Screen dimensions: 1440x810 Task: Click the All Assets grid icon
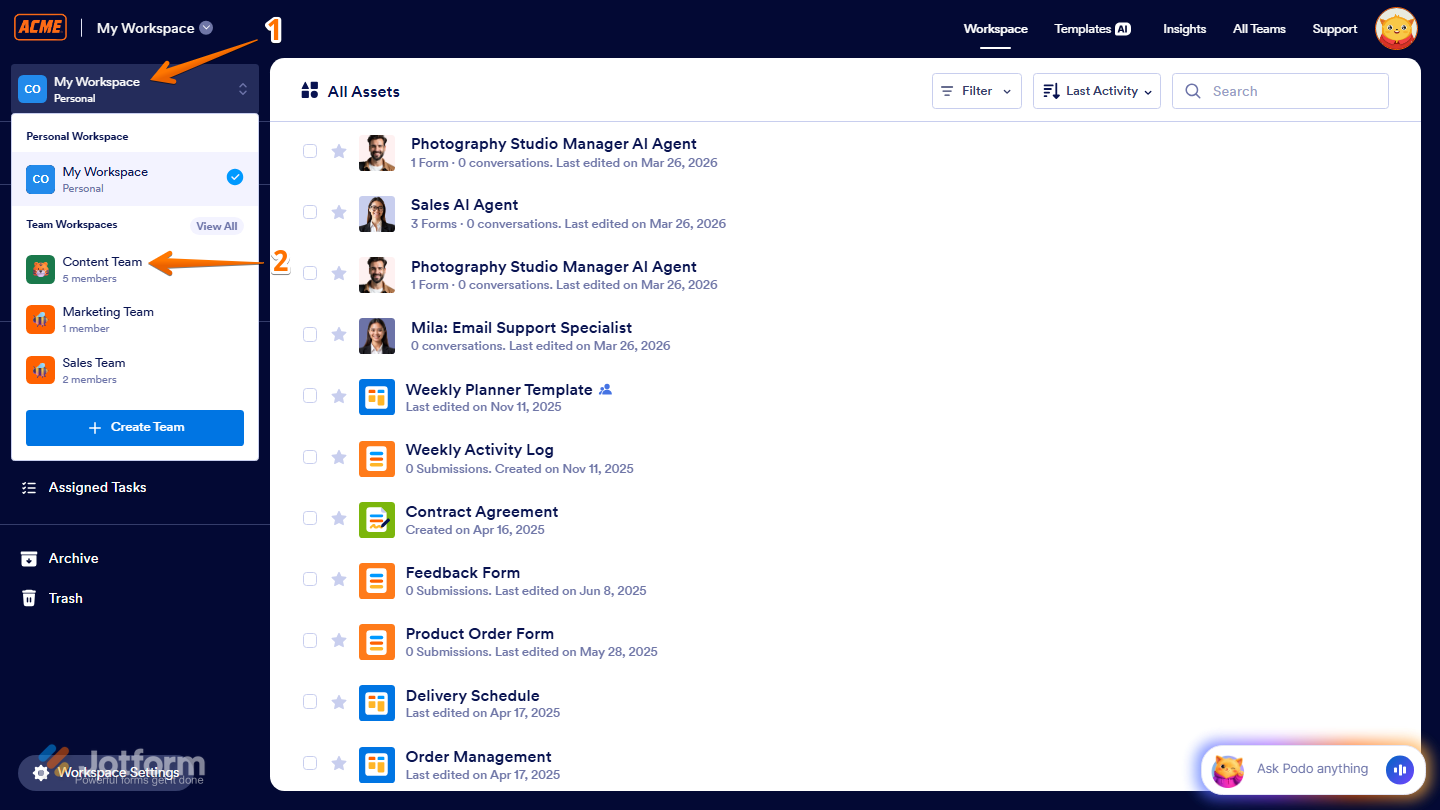[308, 90]
